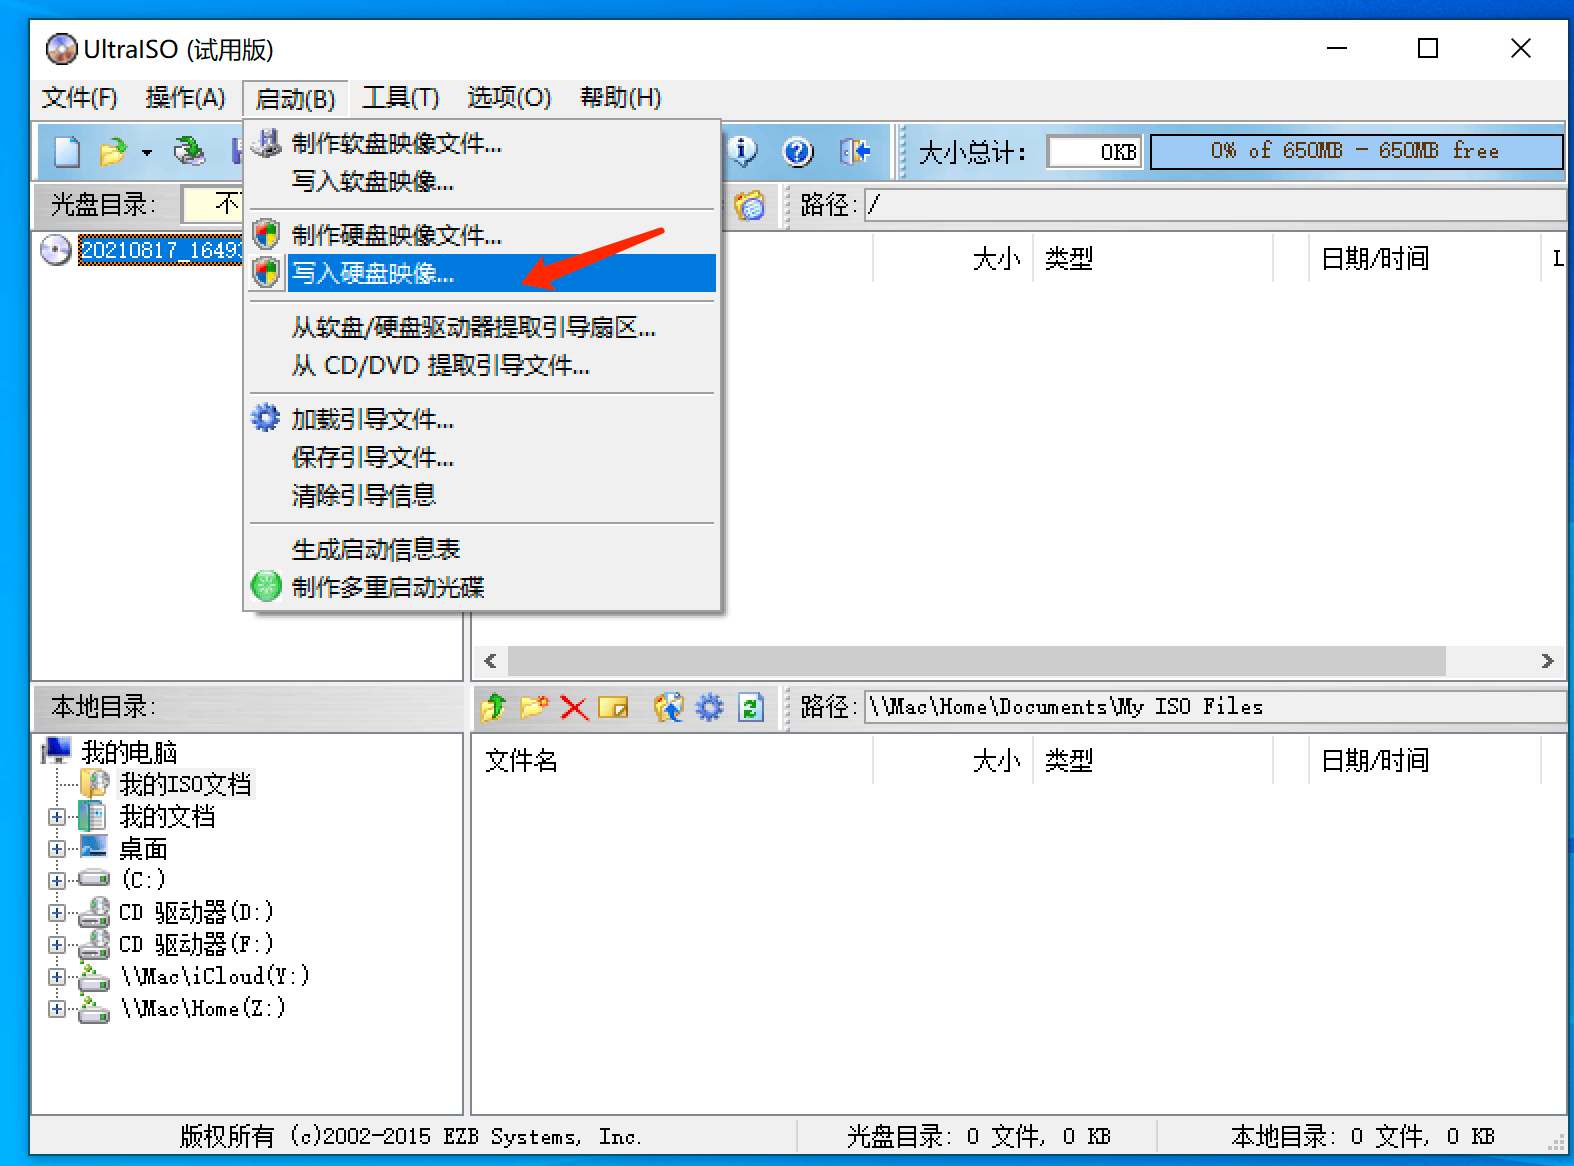Click the red X delete icon
The image size is (1574, 1166).
click(574, 708)
